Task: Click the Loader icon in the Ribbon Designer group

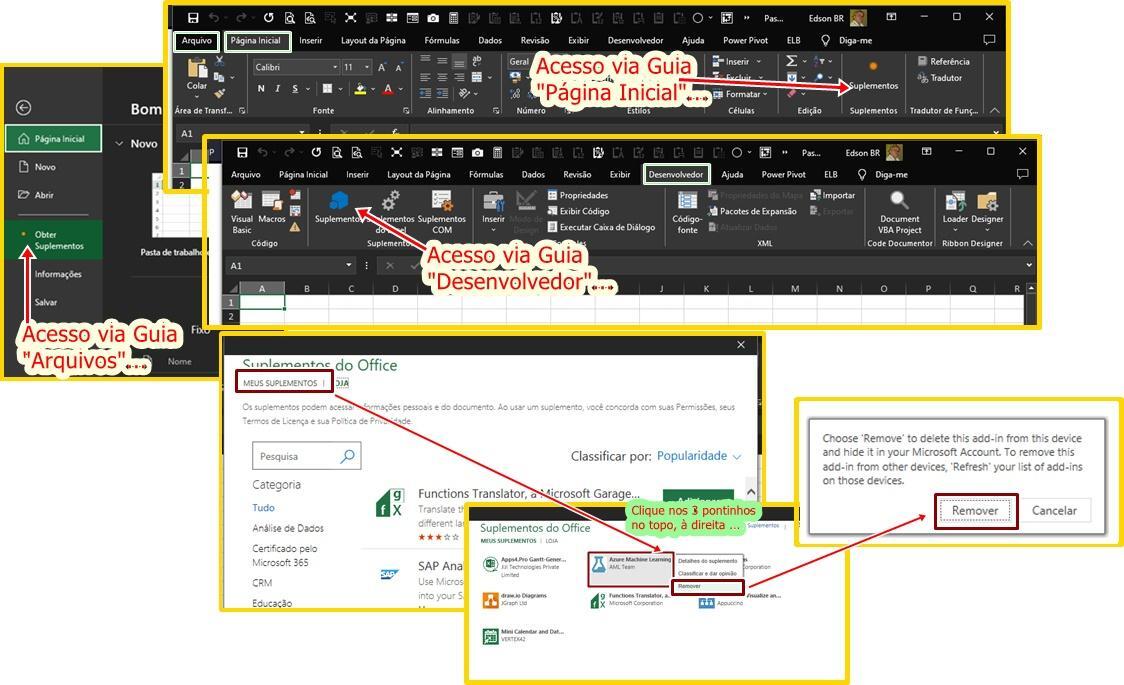Action: tap(955, 201)
